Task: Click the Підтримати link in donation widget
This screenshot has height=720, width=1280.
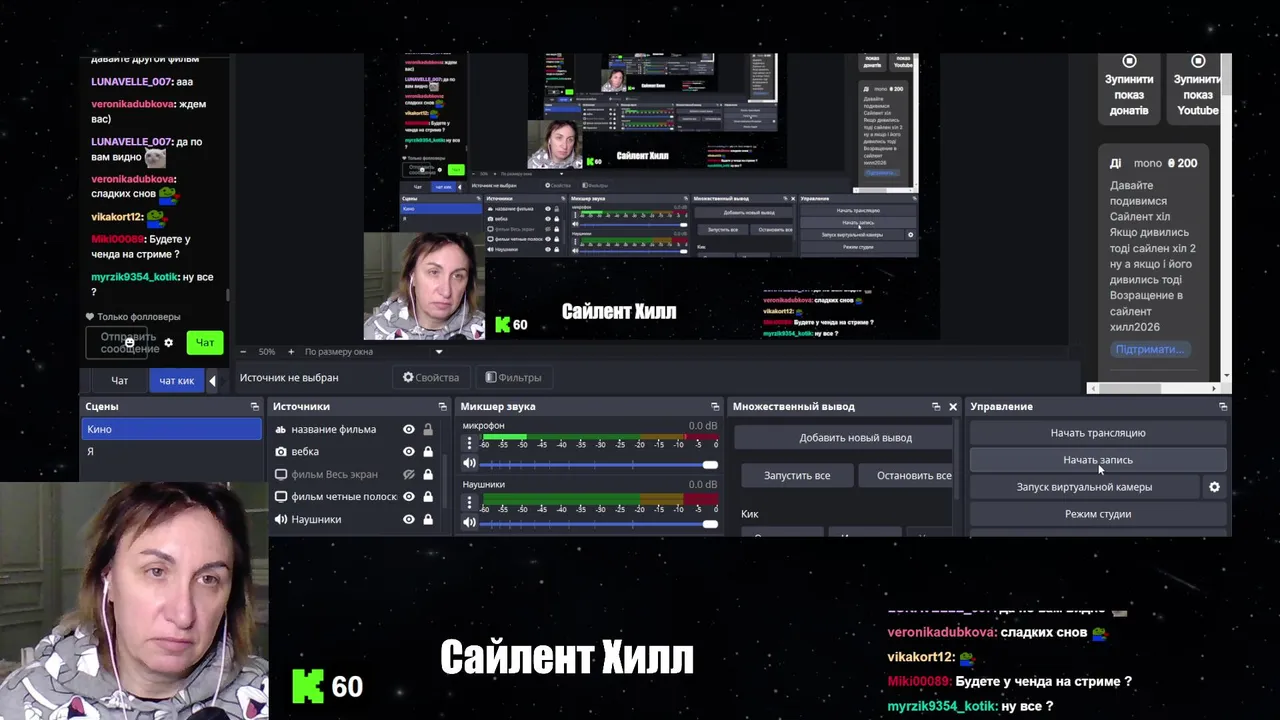Action: click(1149, 349)
